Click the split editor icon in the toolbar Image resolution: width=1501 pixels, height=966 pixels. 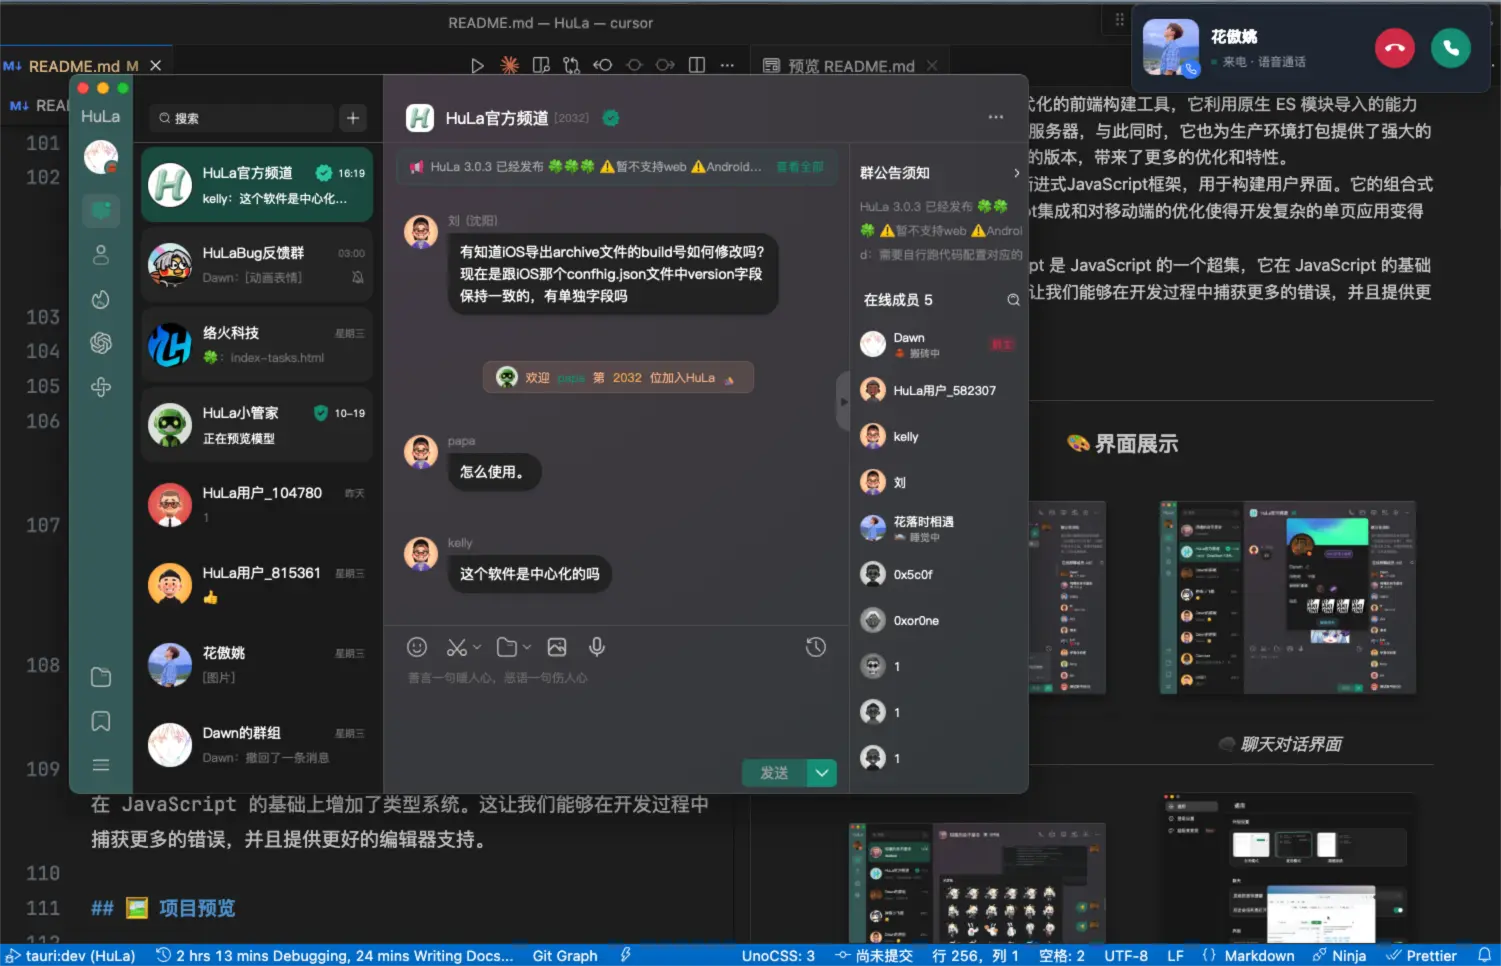(696, 65)
